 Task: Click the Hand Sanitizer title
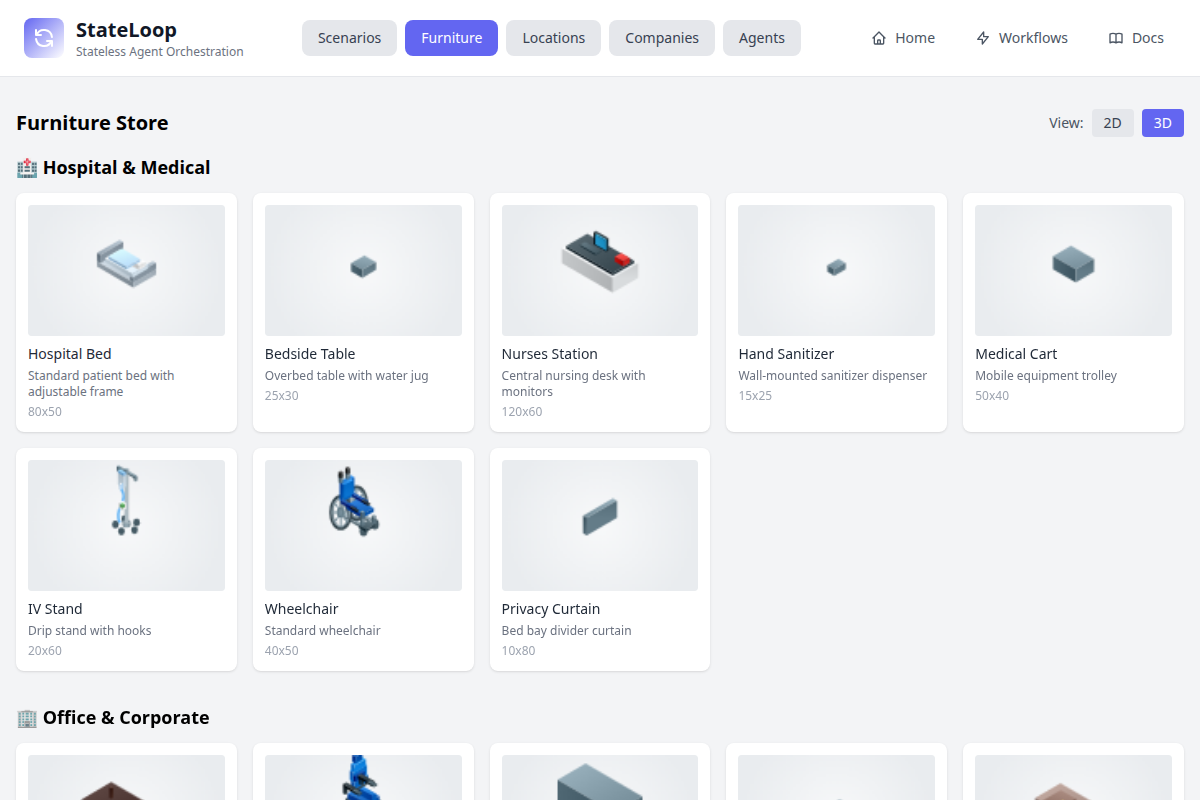pos(786,354)
